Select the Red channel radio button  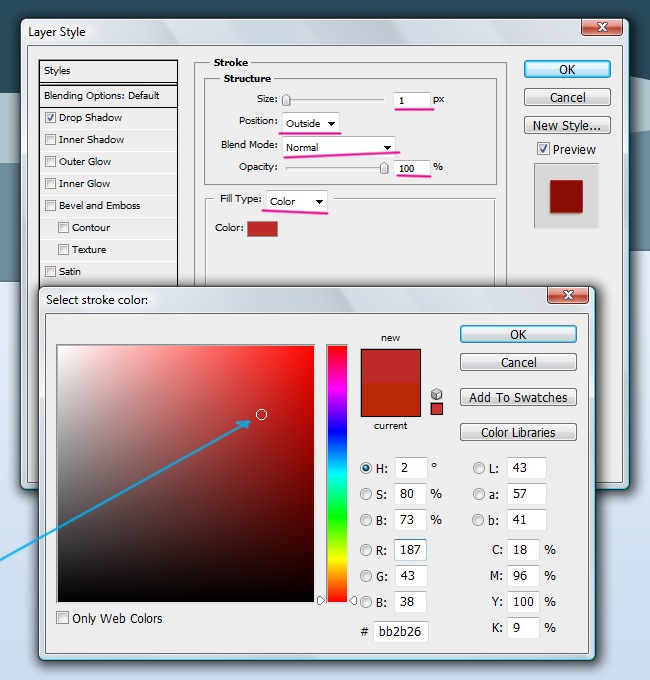[366, 549]
